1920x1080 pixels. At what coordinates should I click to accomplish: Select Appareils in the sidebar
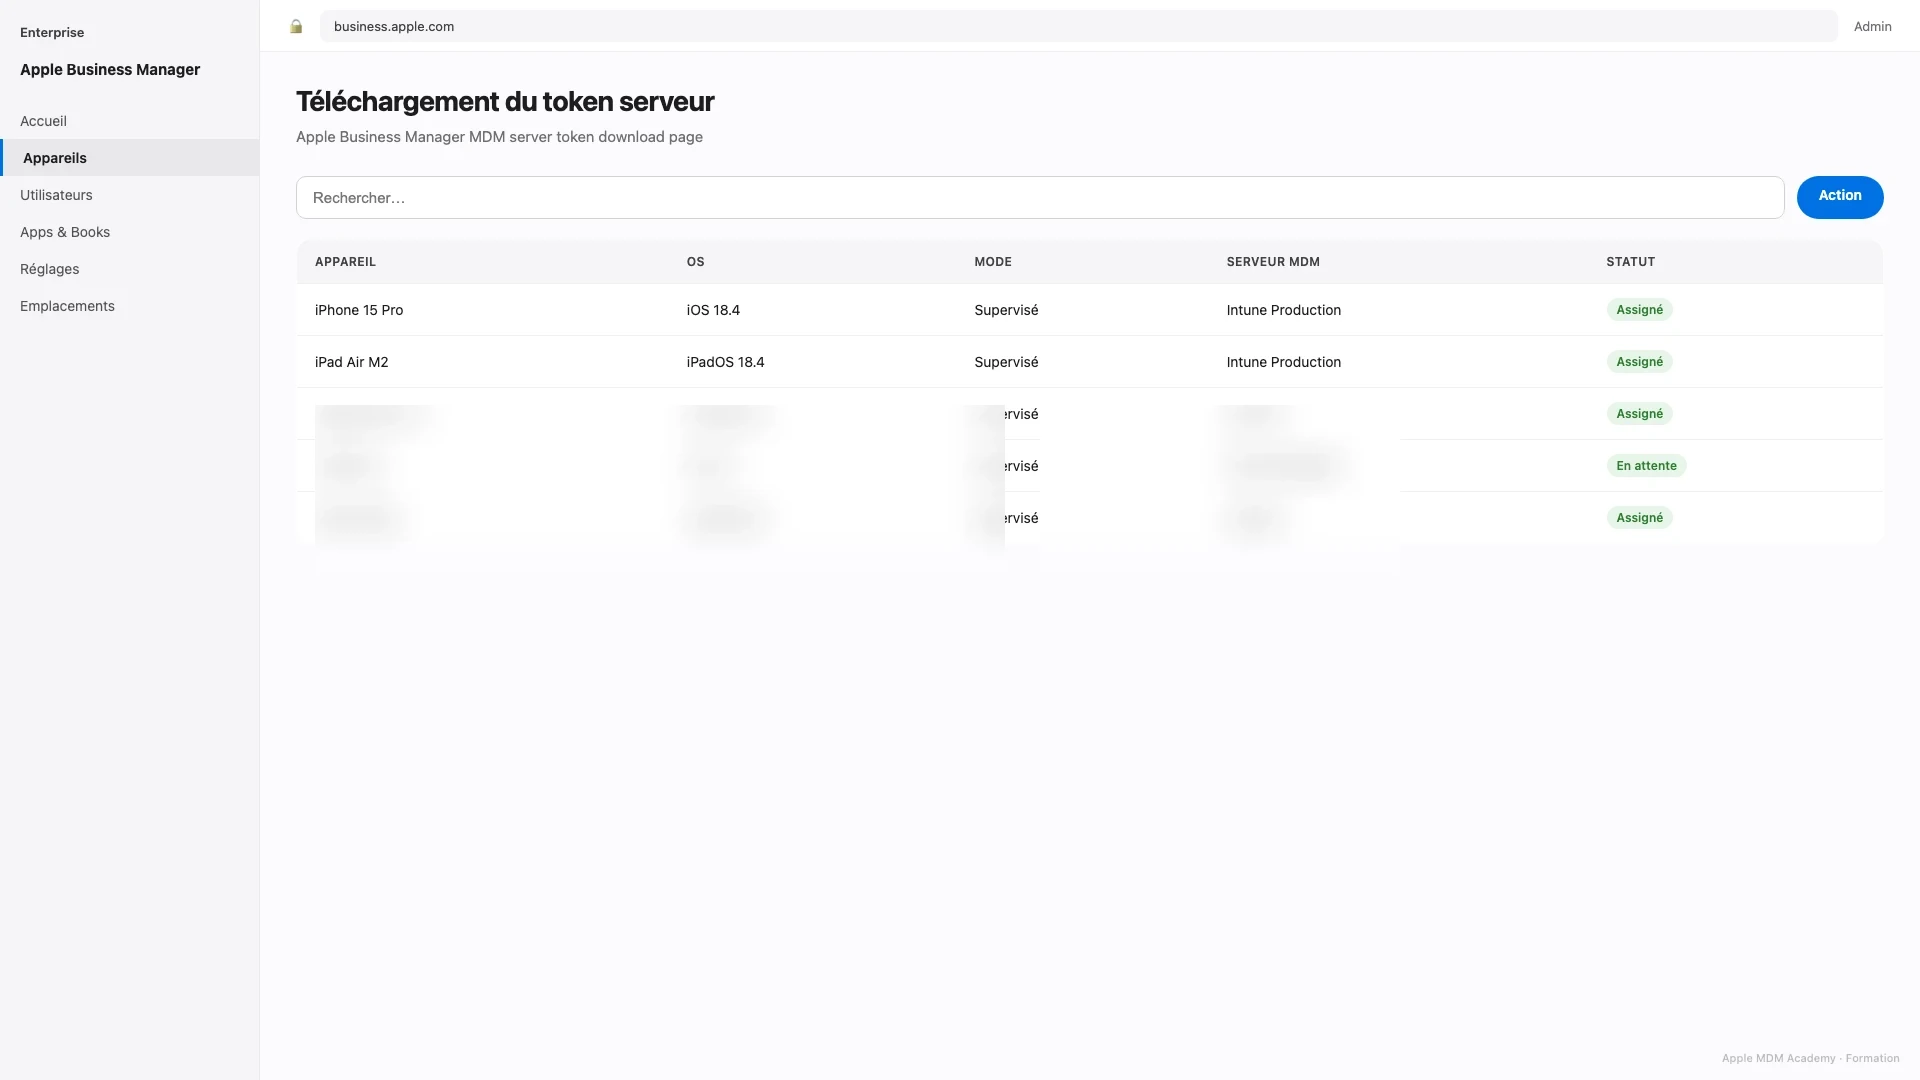click(130, 158)
